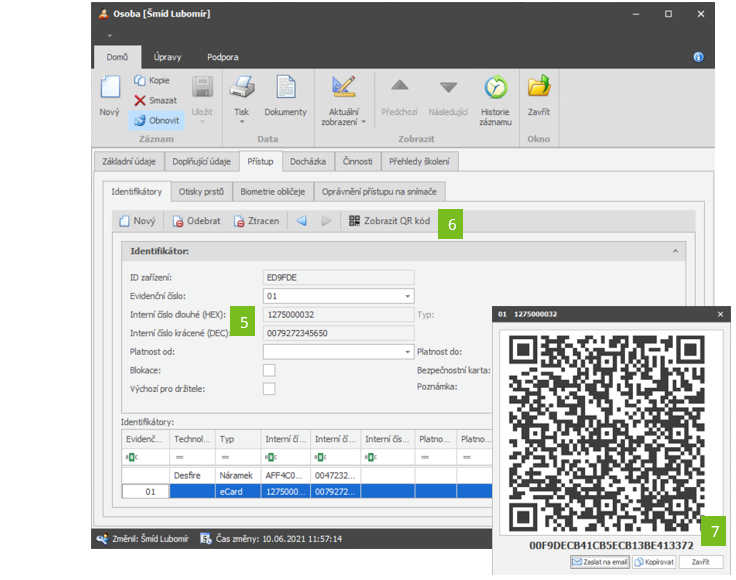Add new identifier with Nový toolbar button

(138, 221)
